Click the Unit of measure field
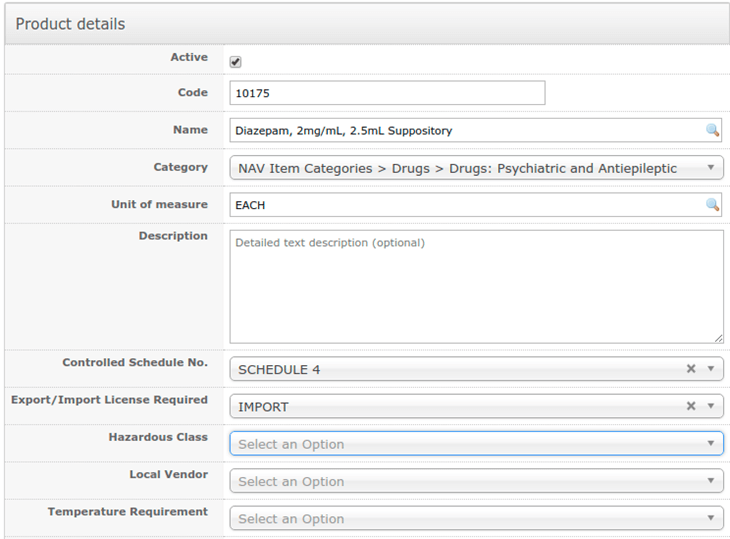 465,205
